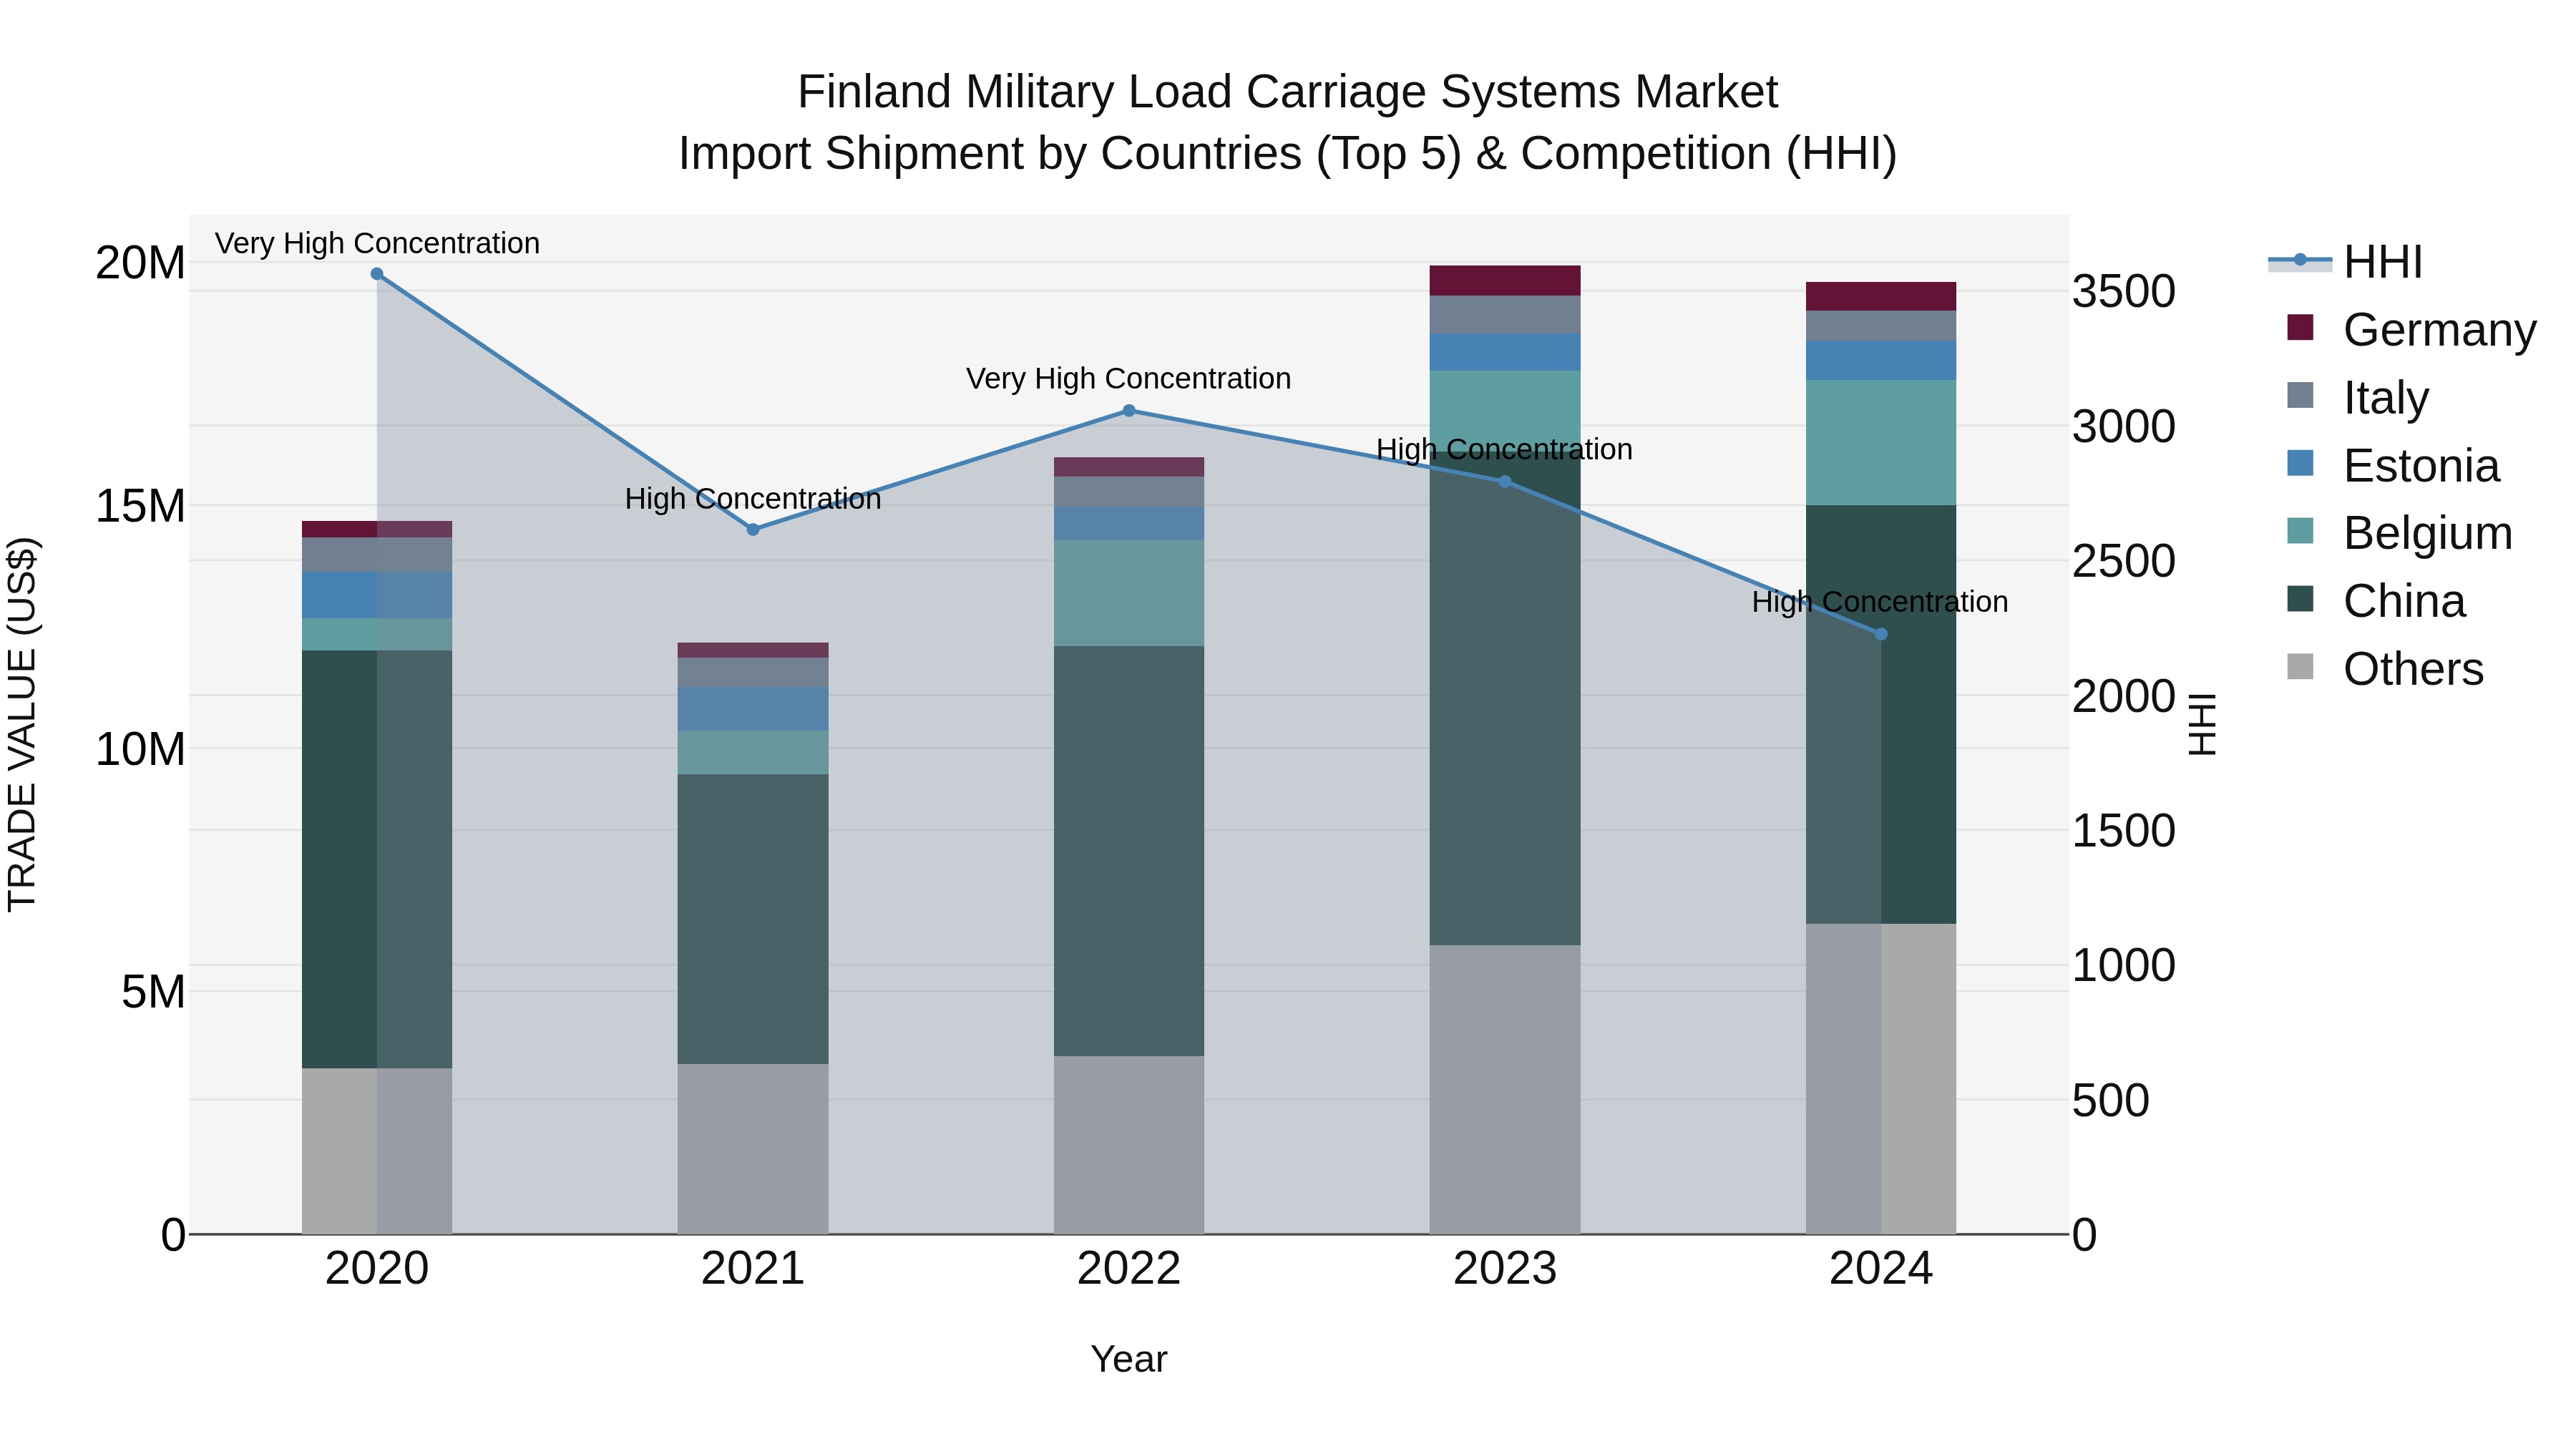Toggle the Germany legend entry
Screen dimensions: 2576x1449
(x=2411, y=330)
